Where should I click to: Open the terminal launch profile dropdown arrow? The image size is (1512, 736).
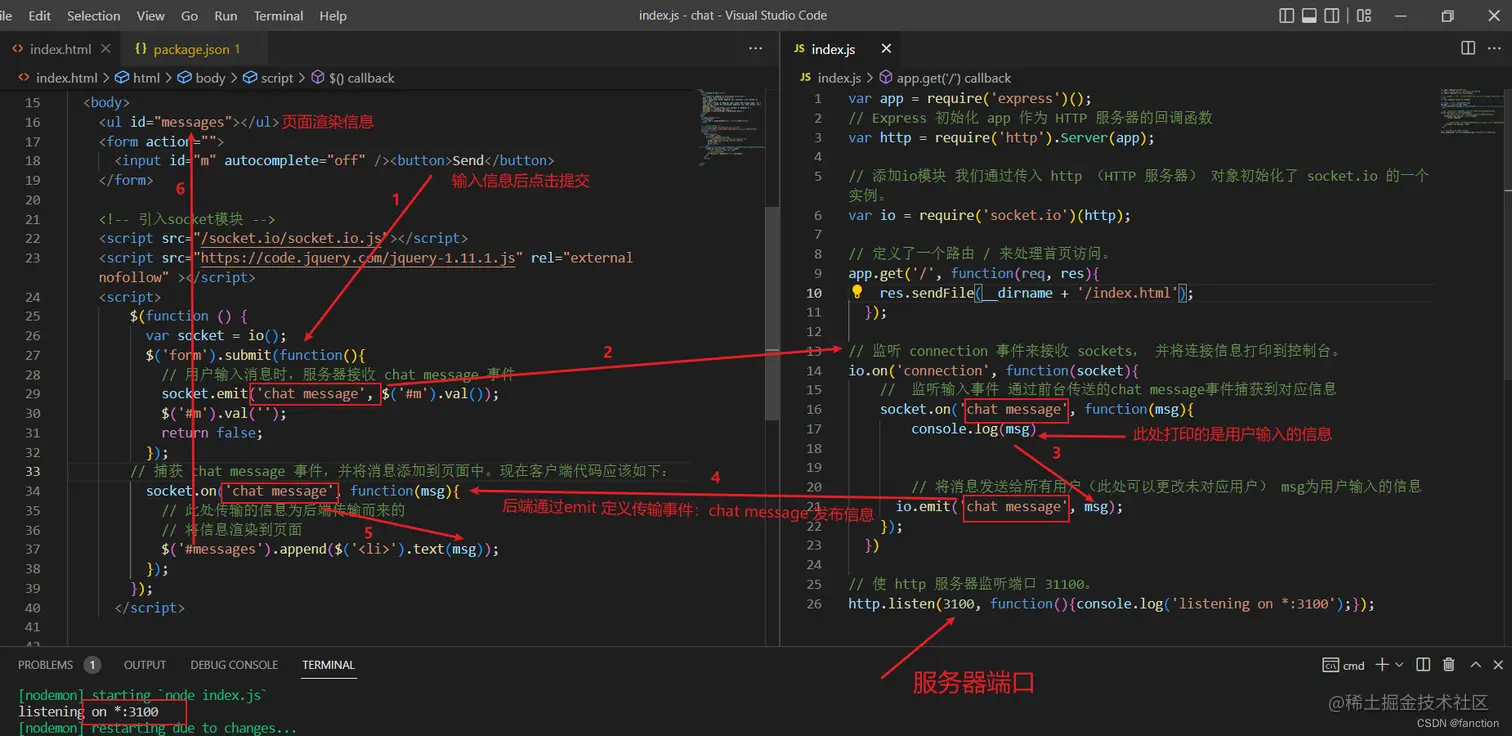[1400, 665]
